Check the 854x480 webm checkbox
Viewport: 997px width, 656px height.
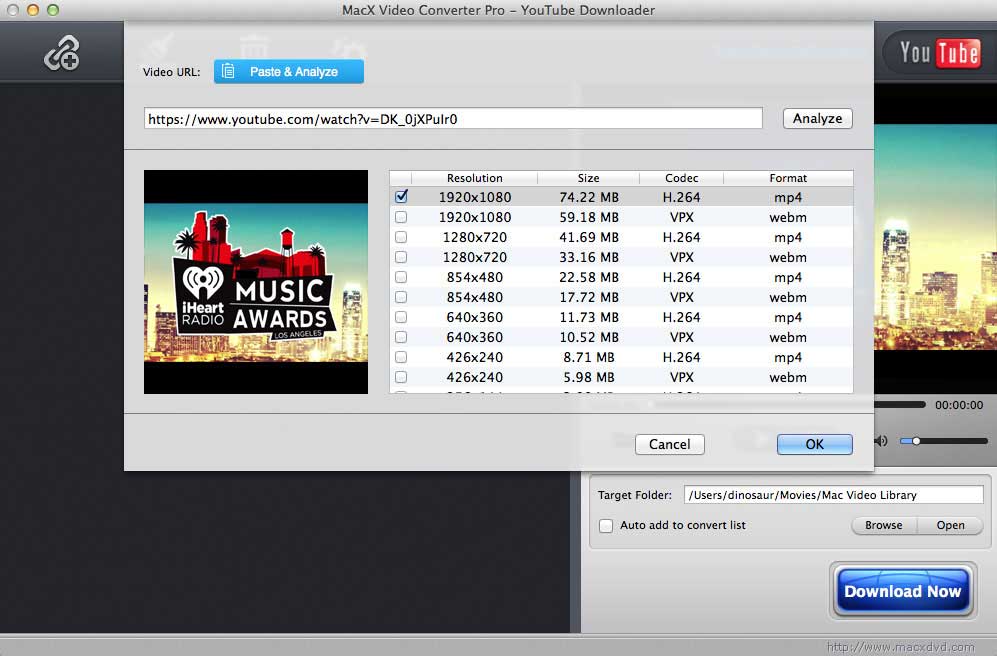click(401, 297)
